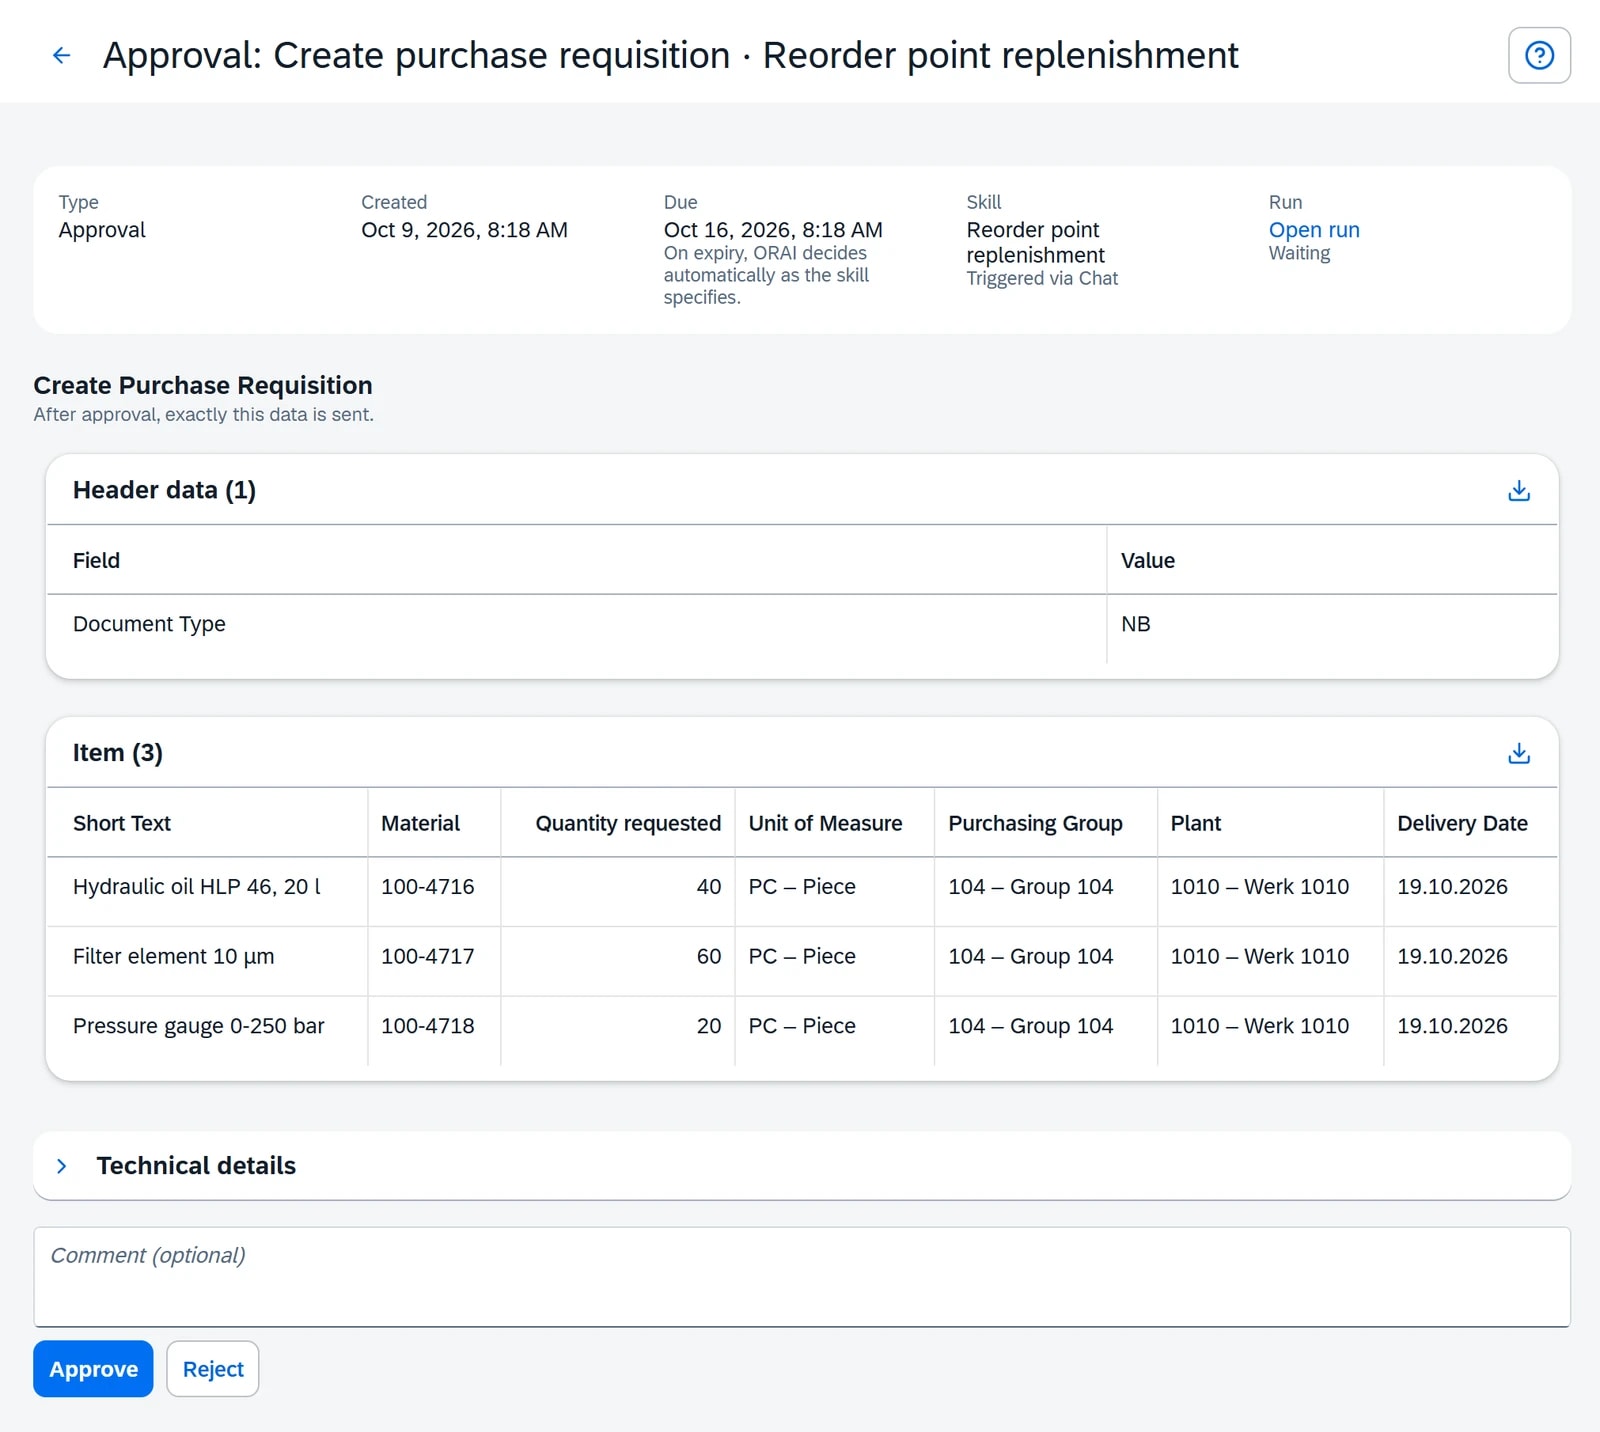Click the Waiting run status
Image resolution: width=1600 pixels, height=1432 pixels.
click(x=1299, y=254)
